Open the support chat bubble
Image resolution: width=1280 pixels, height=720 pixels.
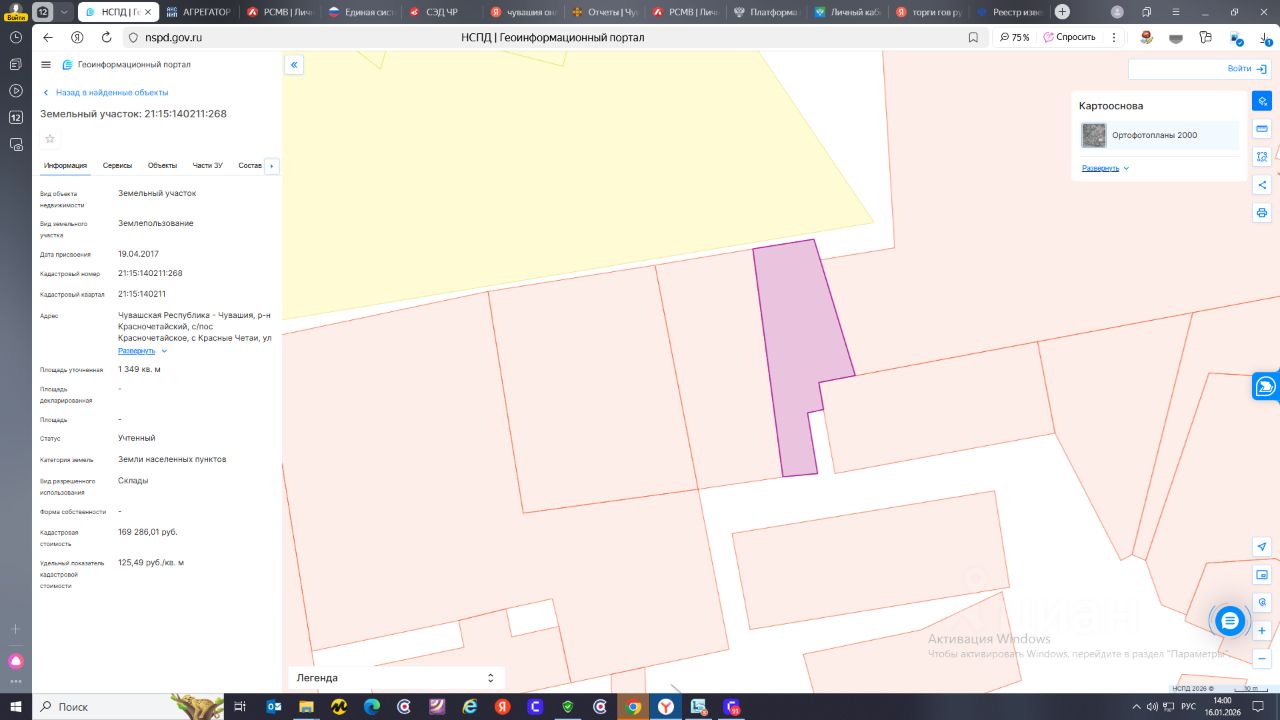tap(1230, 621)
